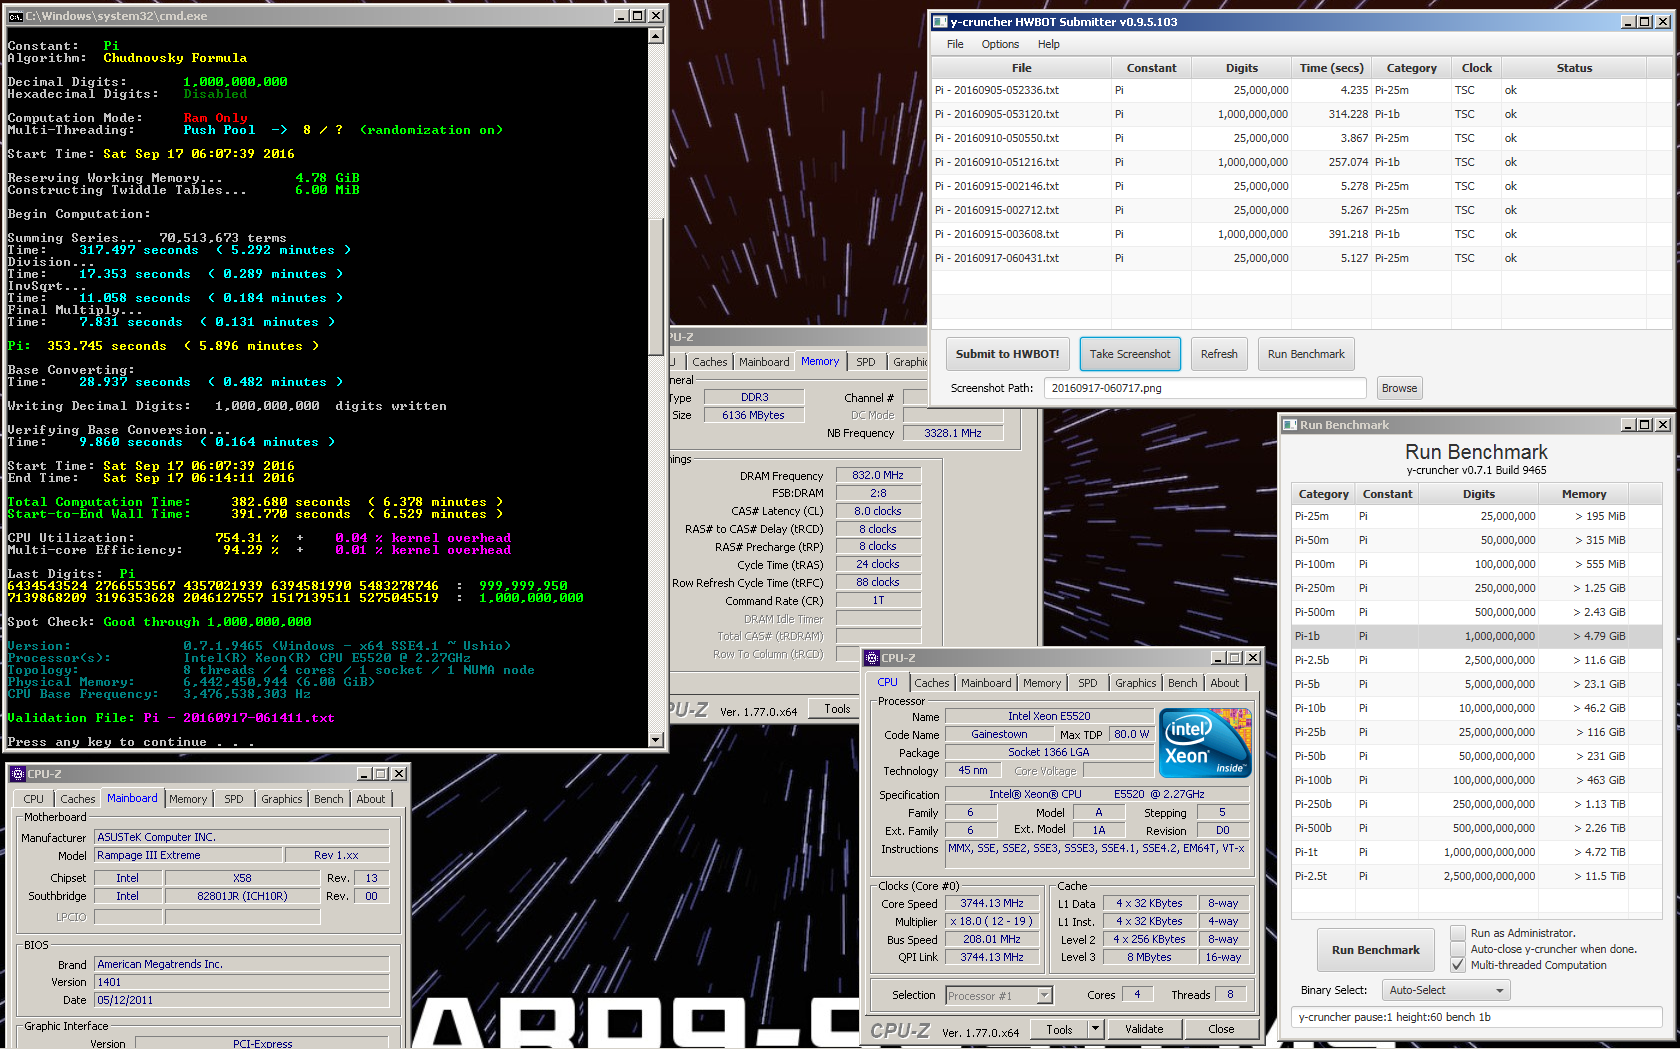This screenshot has width=1680, height=1050.
Task: Open the File menu in HWBOT Submitter
Action: (955, 44)
